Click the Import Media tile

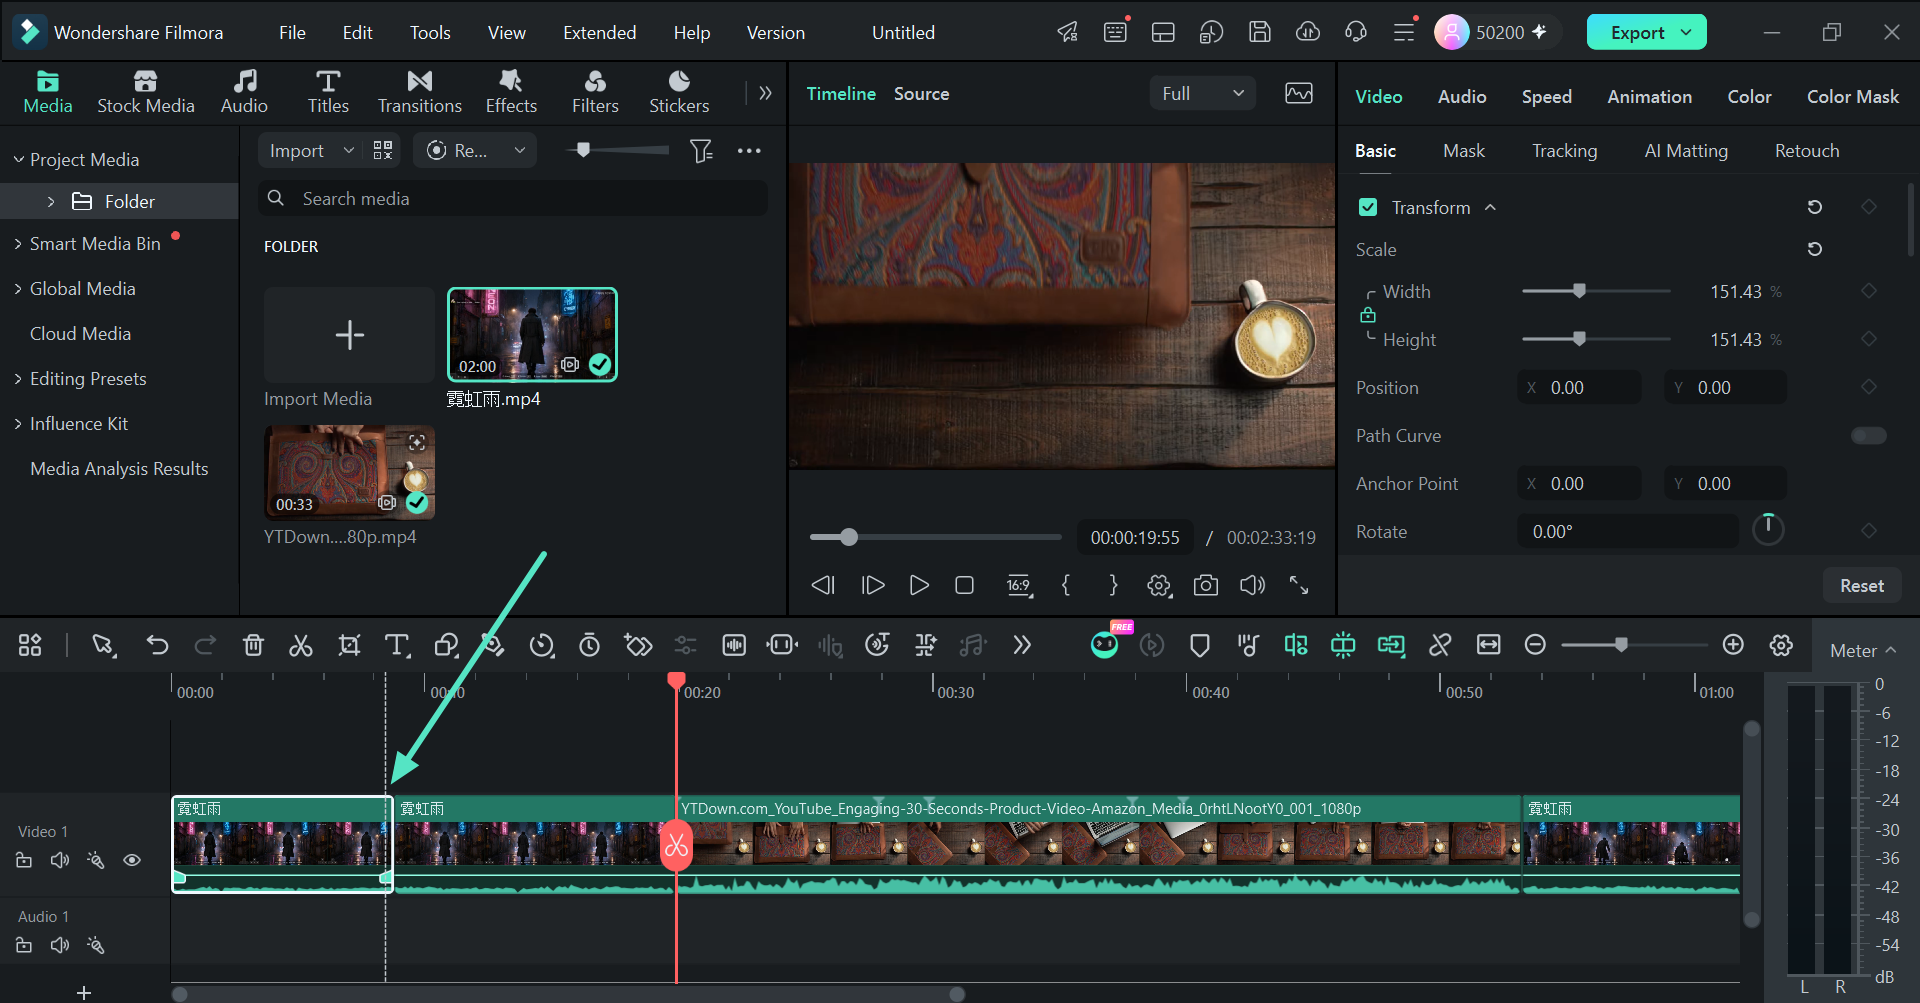pyautogui.click(x=349, y=335)
